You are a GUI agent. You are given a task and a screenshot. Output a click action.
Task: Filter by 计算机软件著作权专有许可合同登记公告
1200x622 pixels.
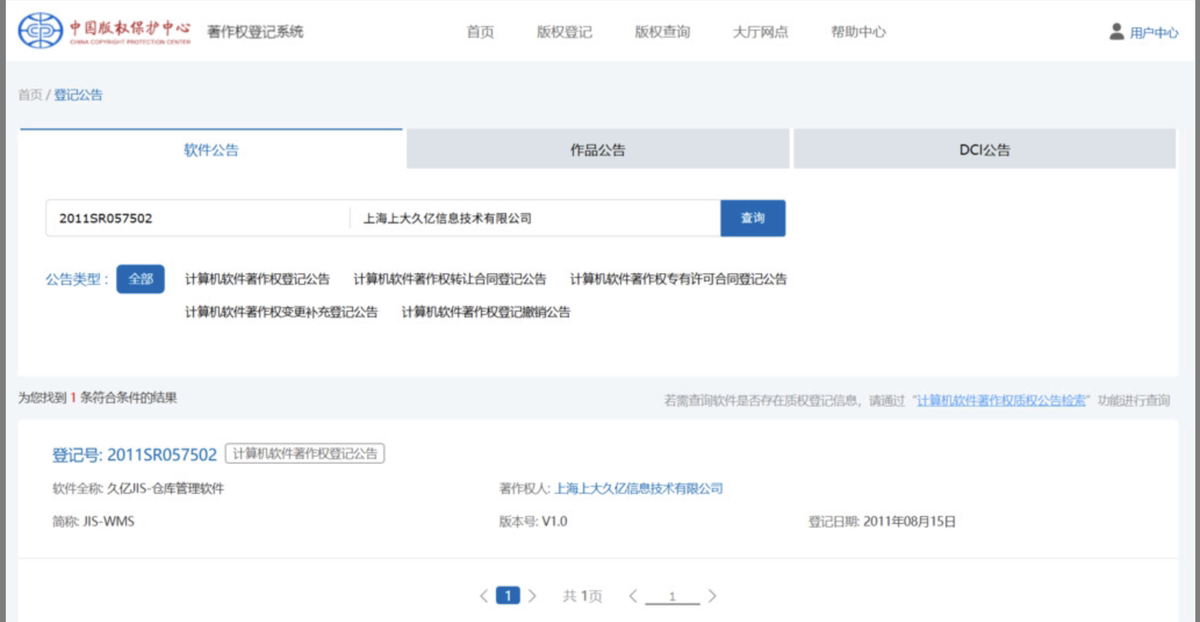point(678,279)
